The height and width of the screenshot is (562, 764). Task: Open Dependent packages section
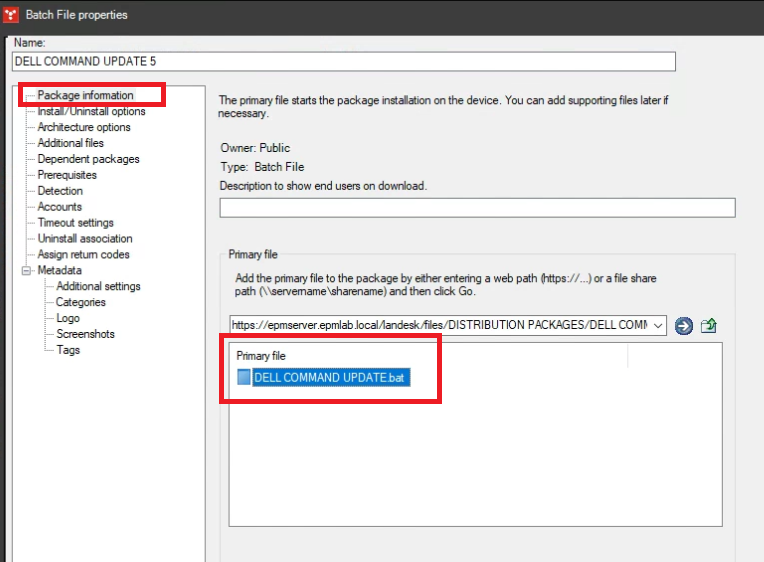(x=88, y=159)
